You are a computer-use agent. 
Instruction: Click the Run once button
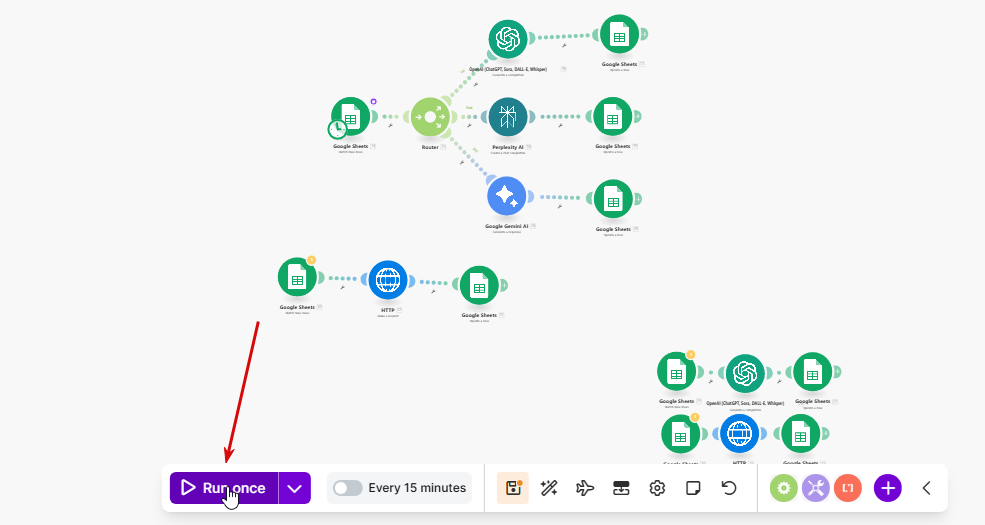pyautogui.click(x=224, y=488)
